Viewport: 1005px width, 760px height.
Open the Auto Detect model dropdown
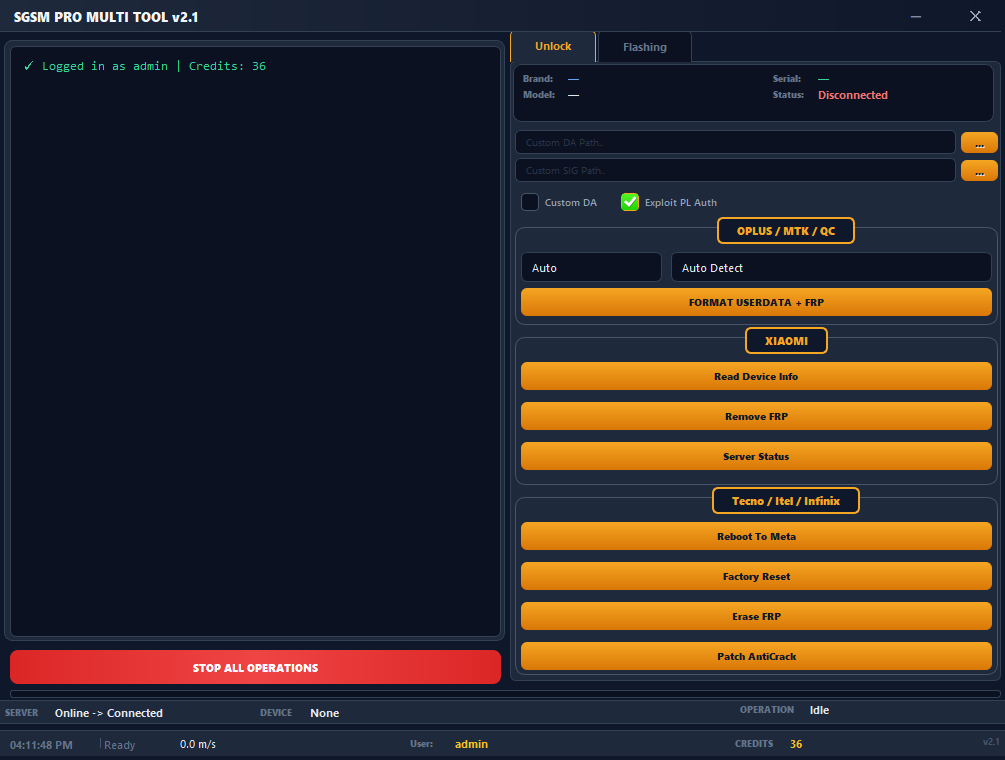tap(831, 268)
